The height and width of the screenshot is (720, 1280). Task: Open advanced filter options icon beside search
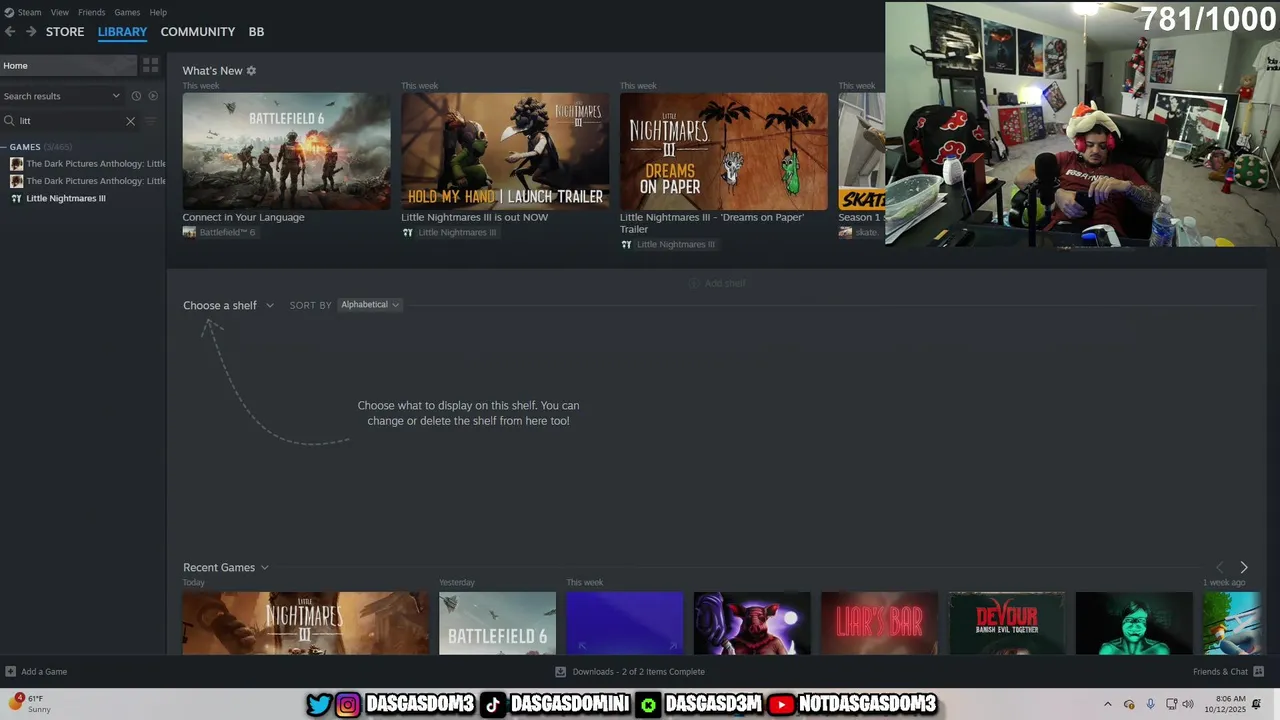[x=151, y=121]
